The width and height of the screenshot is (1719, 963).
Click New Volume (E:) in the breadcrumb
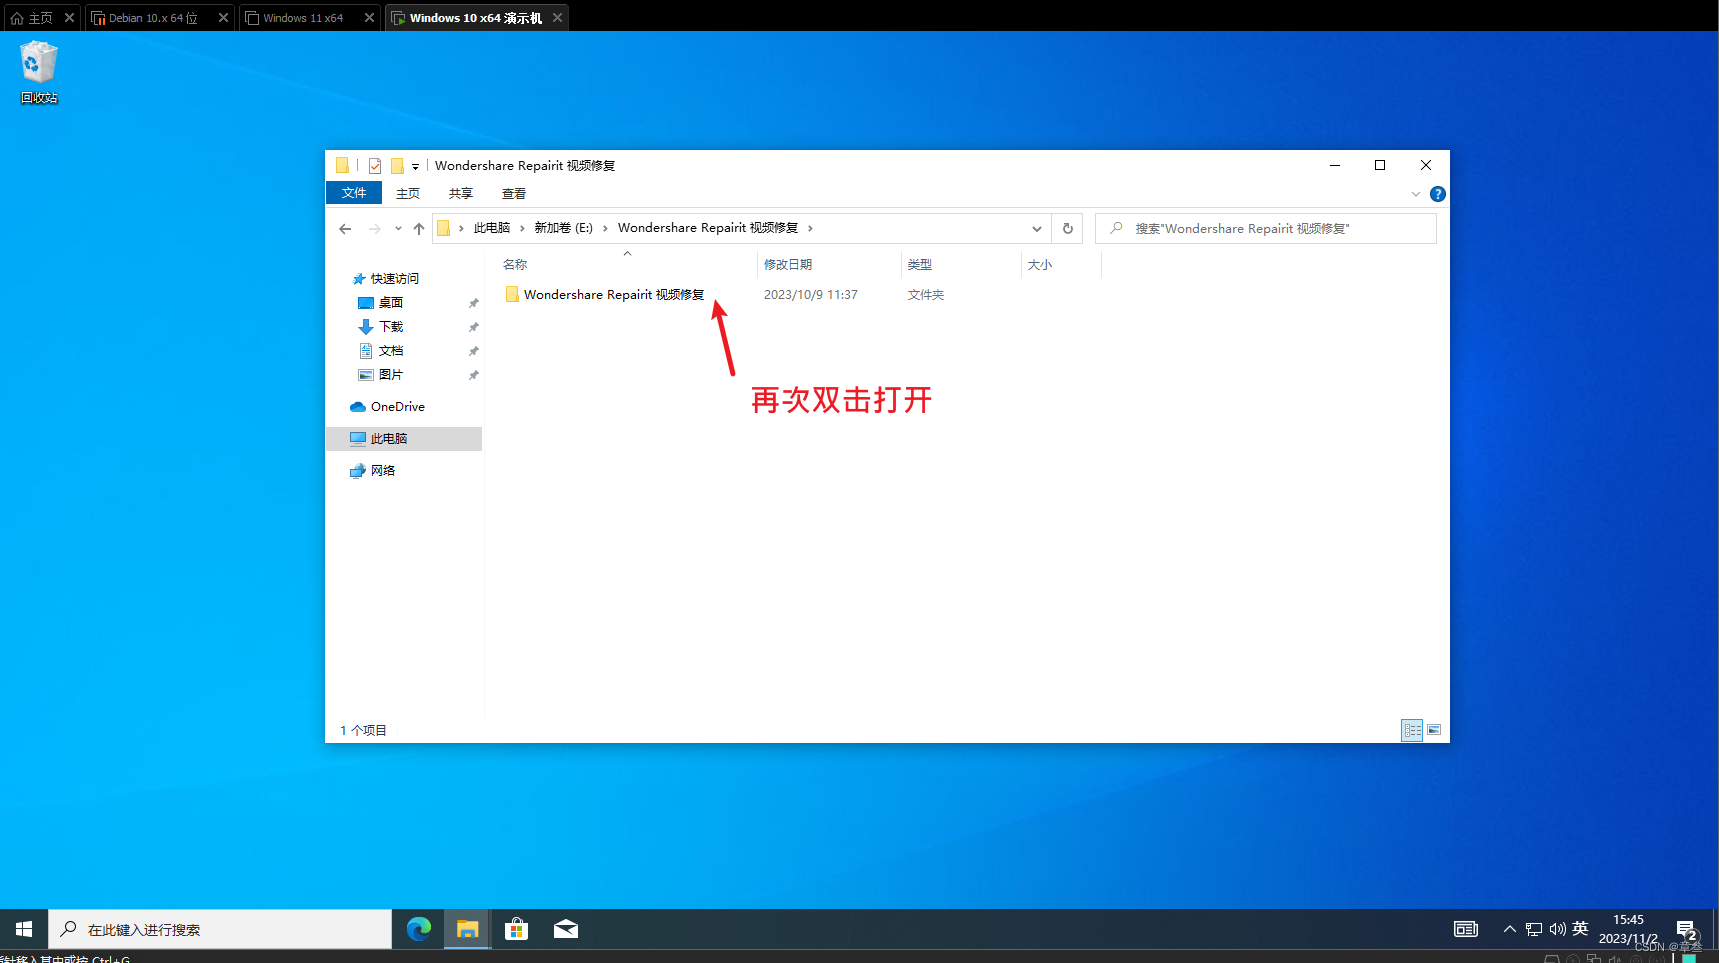click(x=563, y=228)
